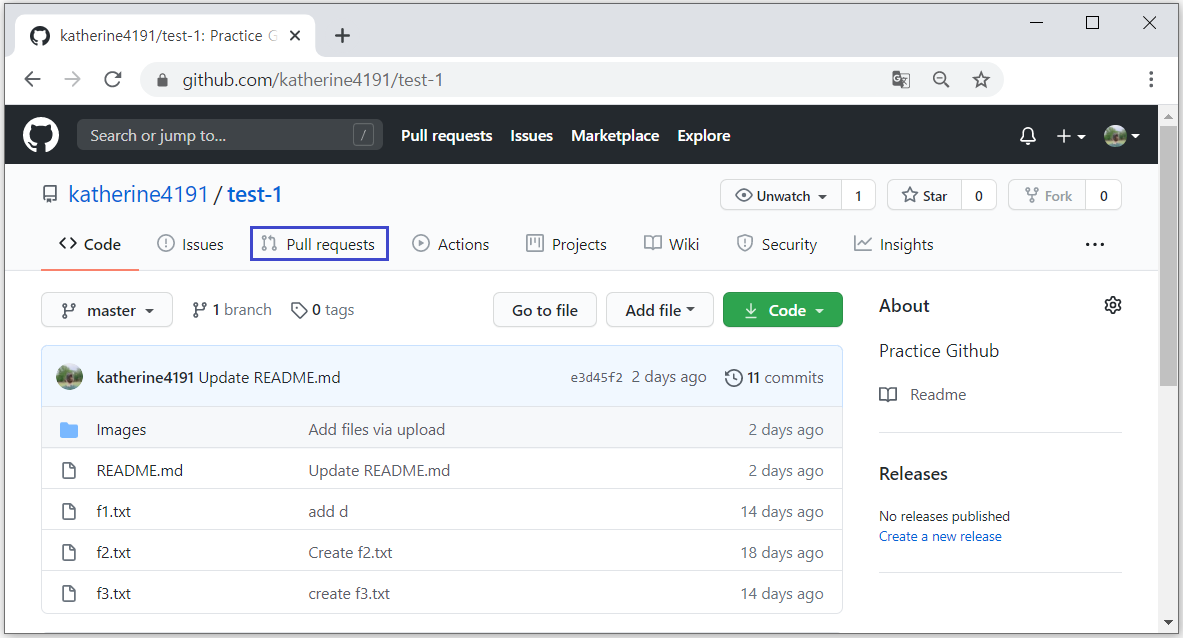
Task: Open f1.txt file
Action: 114,511
